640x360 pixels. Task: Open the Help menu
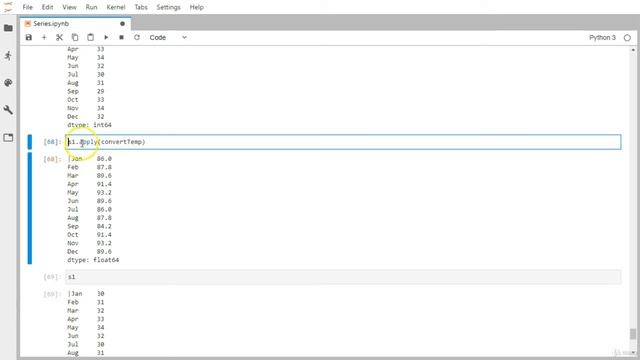(196, 7)
